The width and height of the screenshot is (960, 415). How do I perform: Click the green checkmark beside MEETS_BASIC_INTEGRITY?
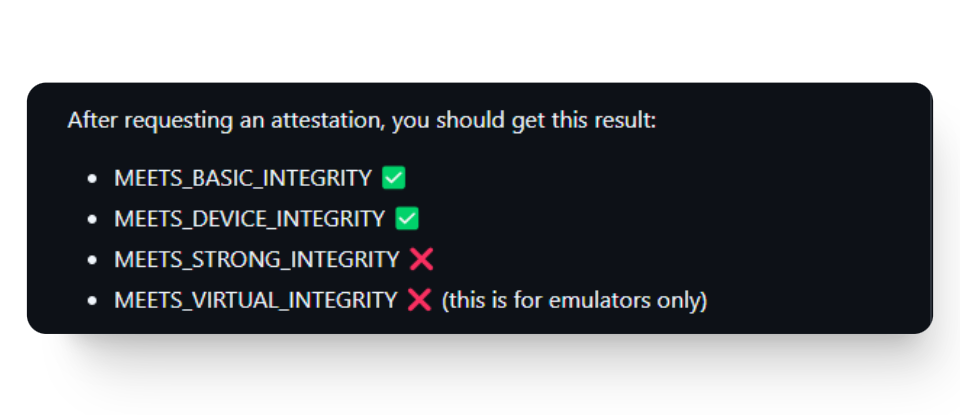393,179
